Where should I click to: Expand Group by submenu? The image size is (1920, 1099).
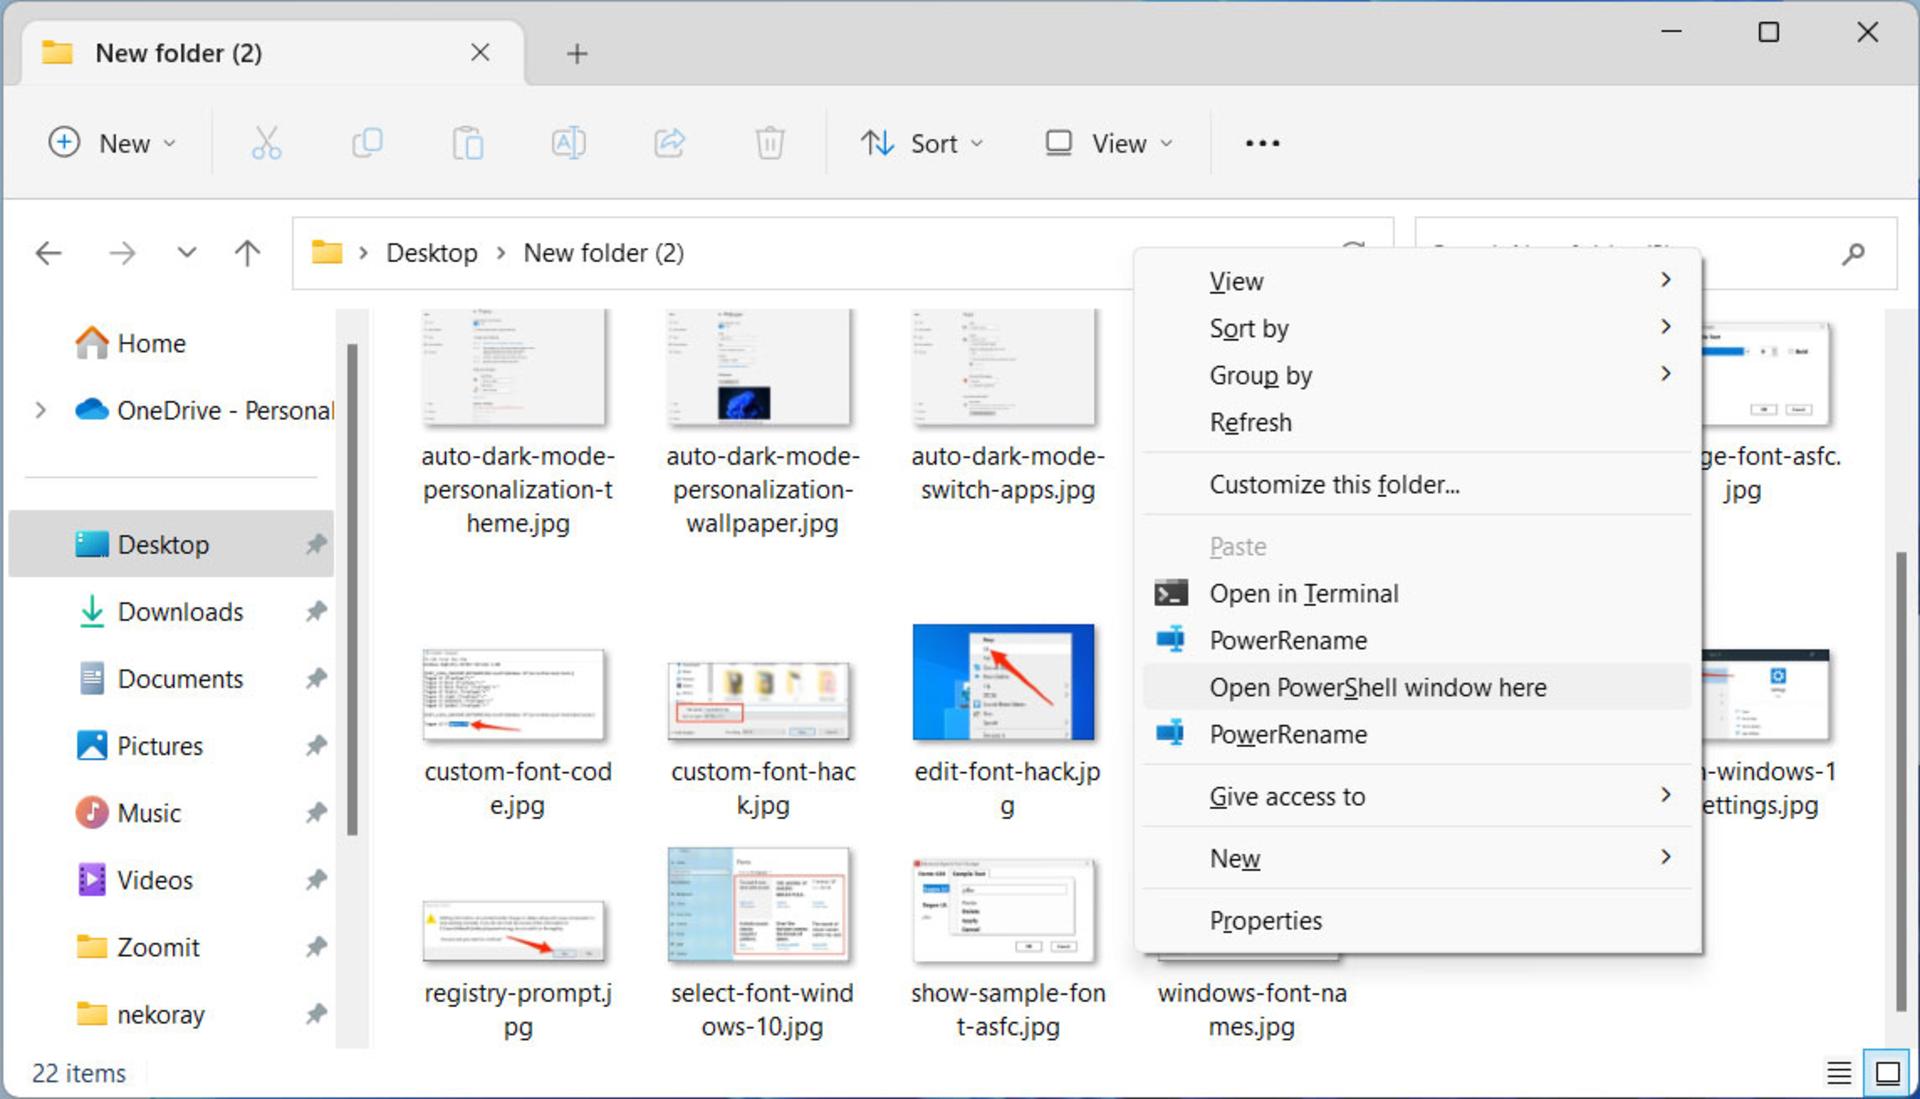[x=1418, y=375]
